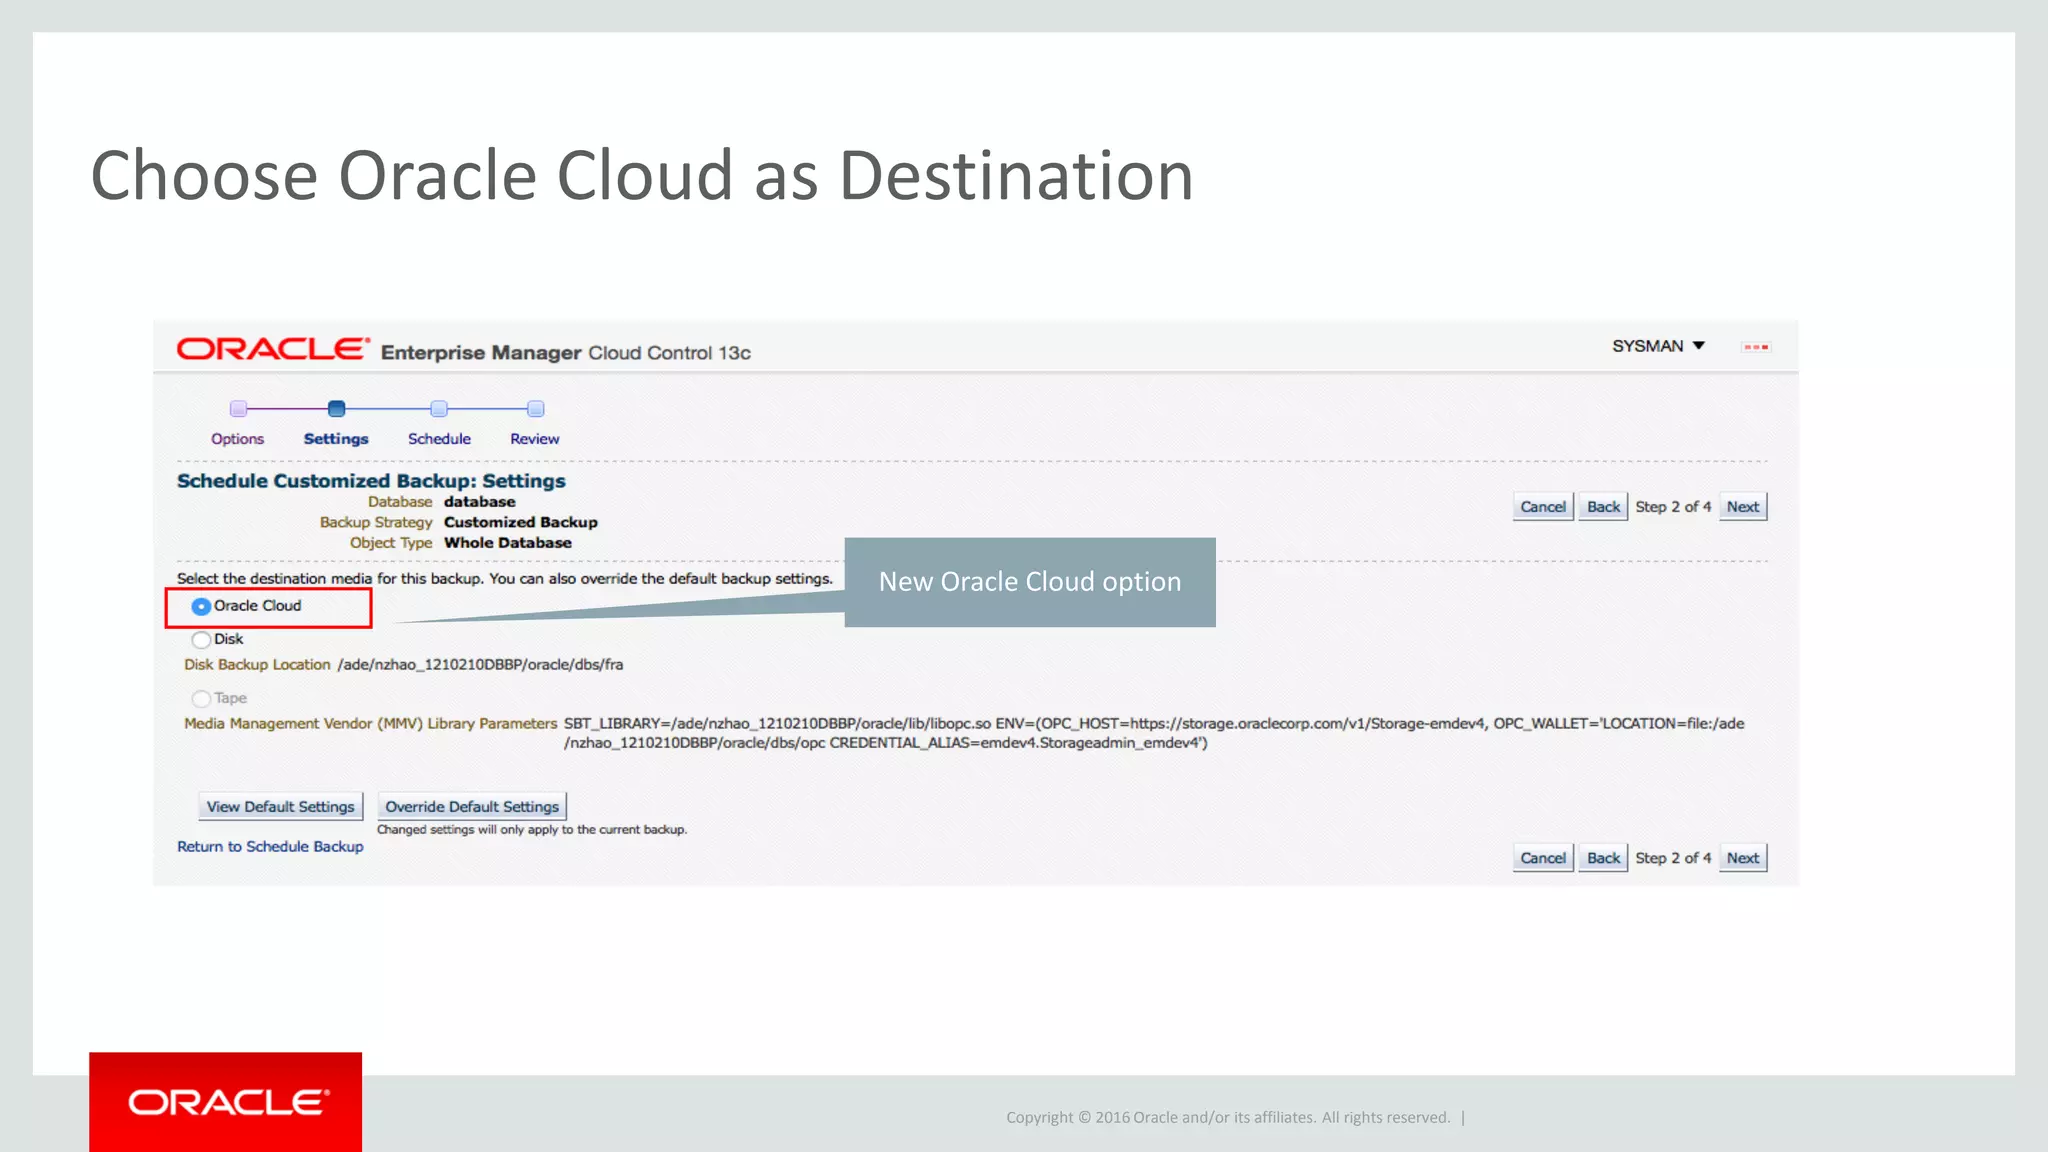The height and width of the screenshot is (1152, 2048).
Task: Click the top 'Step 2 of 4' text
Action: pyautogui.click(x=1673, y=507)
